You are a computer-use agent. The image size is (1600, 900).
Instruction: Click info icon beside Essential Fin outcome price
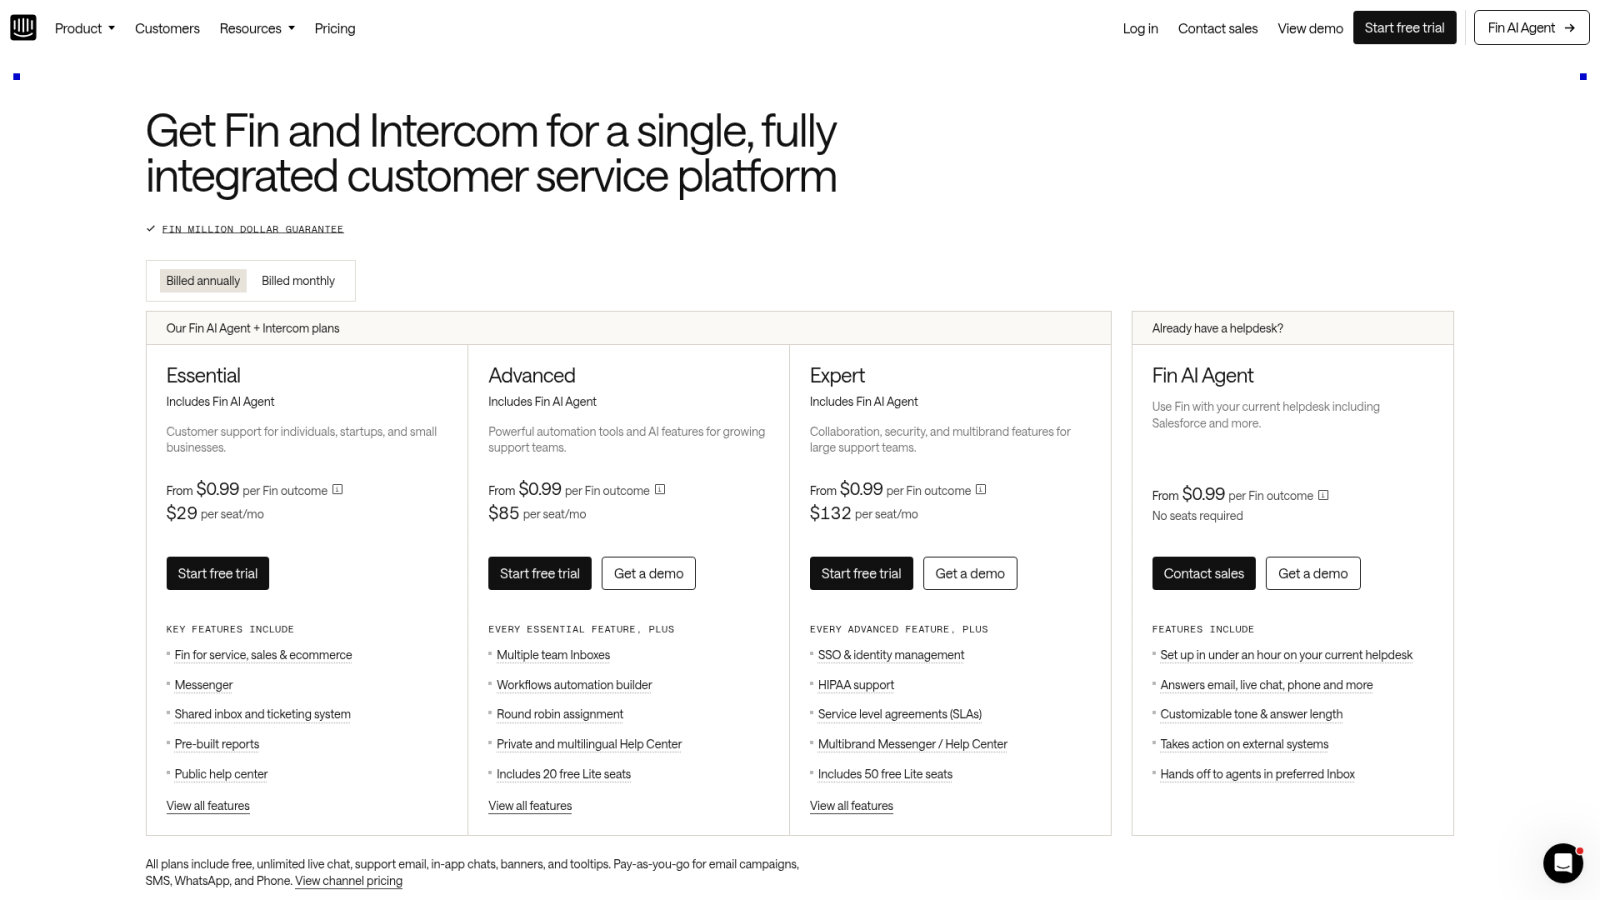click(x=338, y=490)
